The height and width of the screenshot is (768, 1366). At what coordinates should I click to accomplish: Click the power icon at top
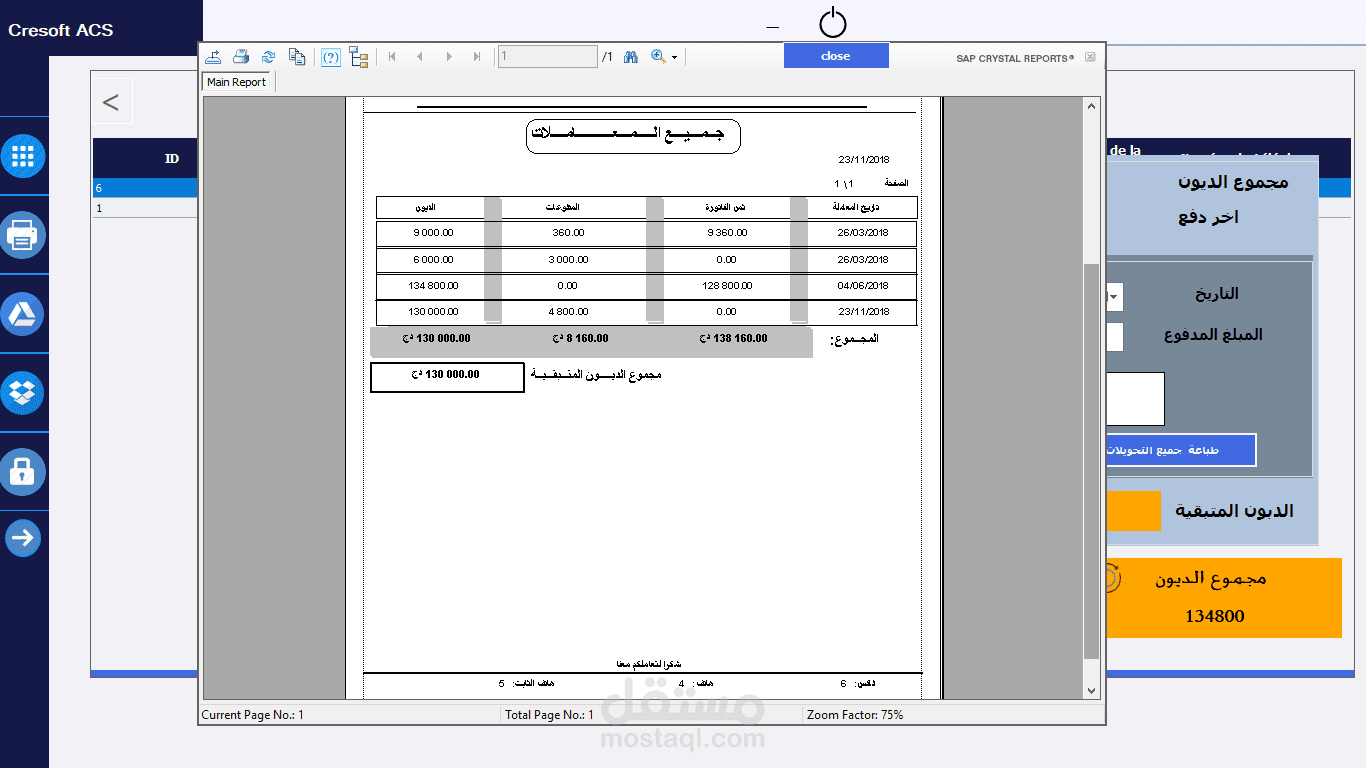[833, 23]
